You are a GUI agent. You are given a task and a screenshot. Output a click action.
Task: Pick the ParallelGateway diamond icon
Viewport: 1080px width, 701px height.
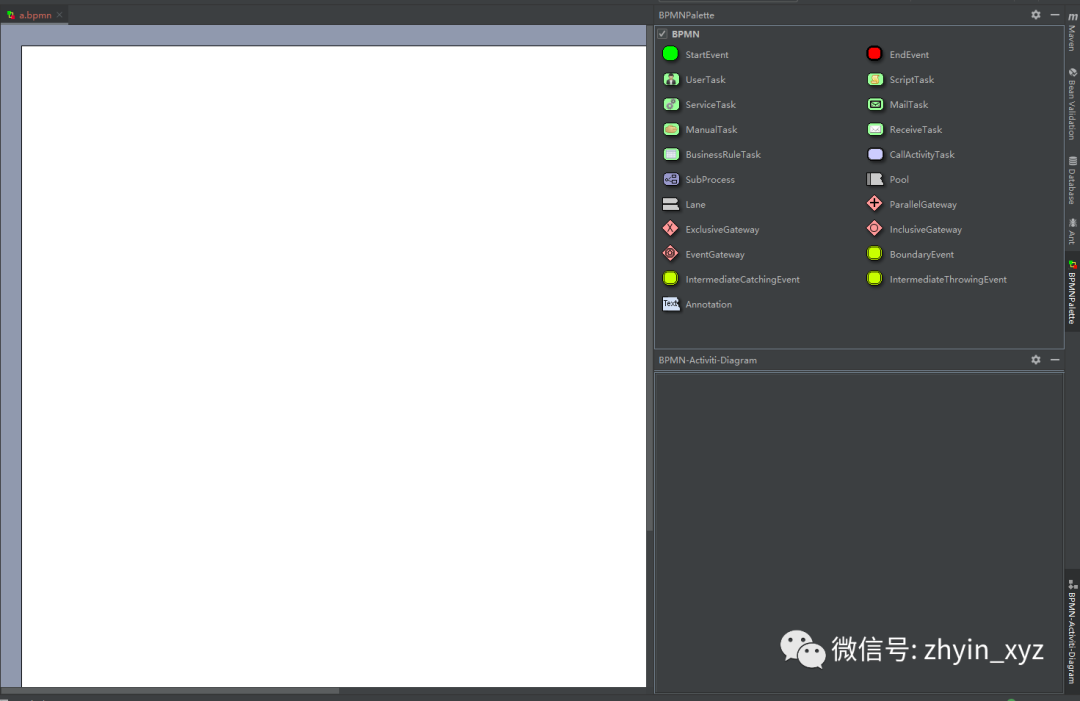tap(874, 203)
